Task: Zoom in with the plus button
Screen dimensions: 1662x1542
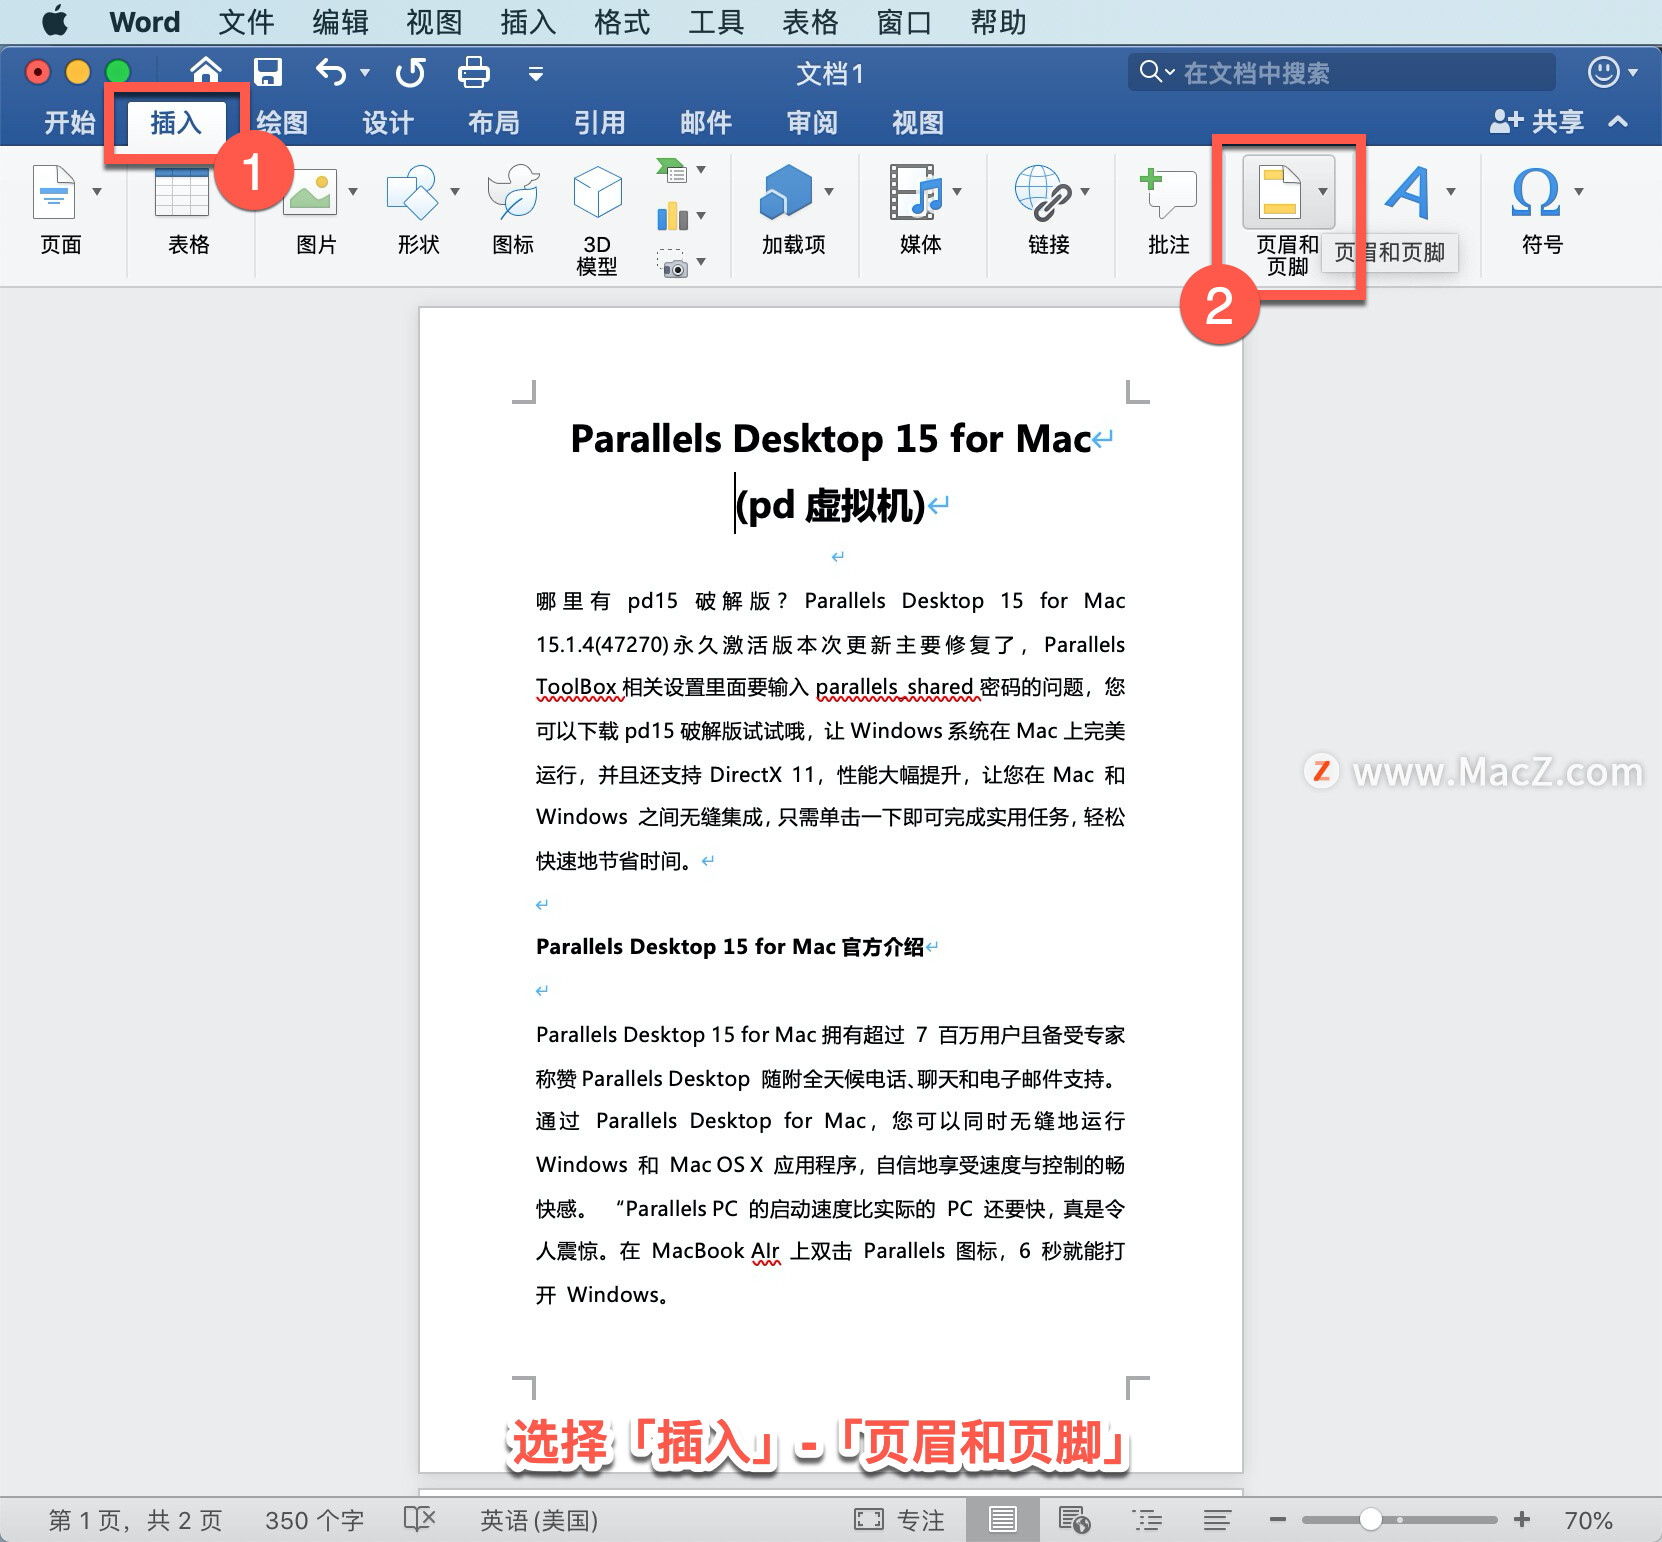Action: tap(1522, 1520)
